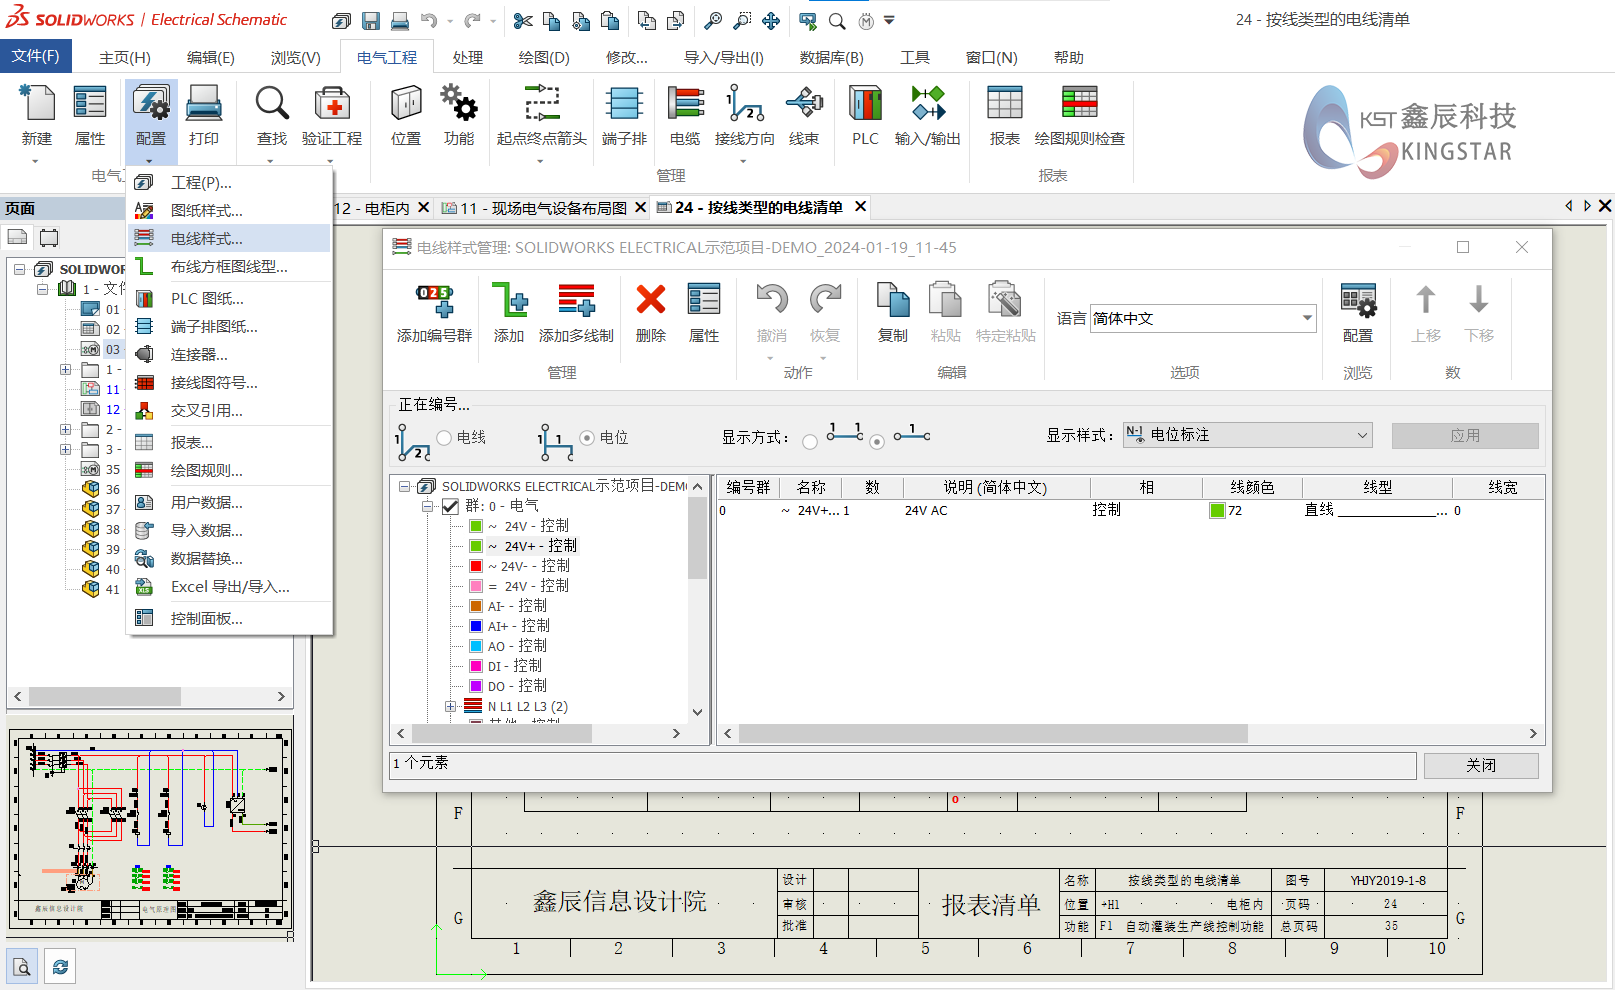Screen dimensions: 1615x990
Task: Click the refresh icon below the preview
Action: (60, 967)
